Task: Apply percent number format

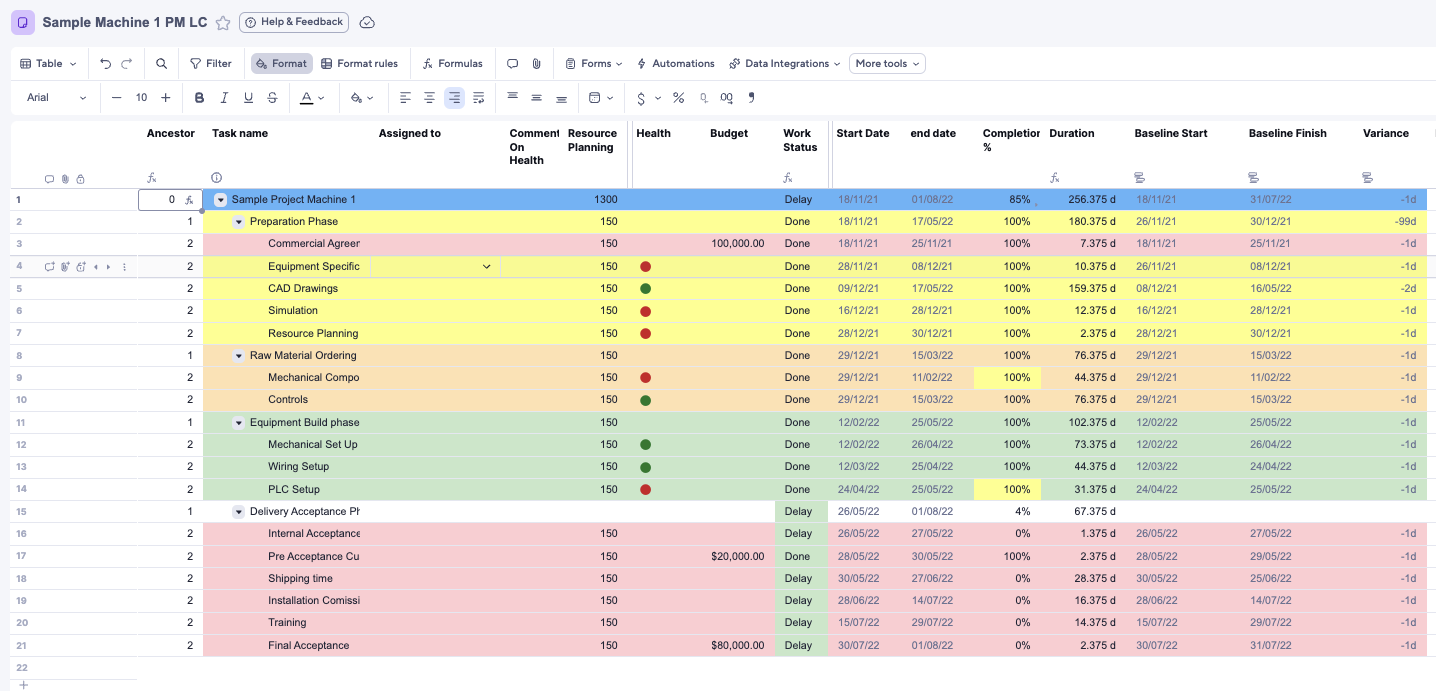Action: tap(678, 98)
